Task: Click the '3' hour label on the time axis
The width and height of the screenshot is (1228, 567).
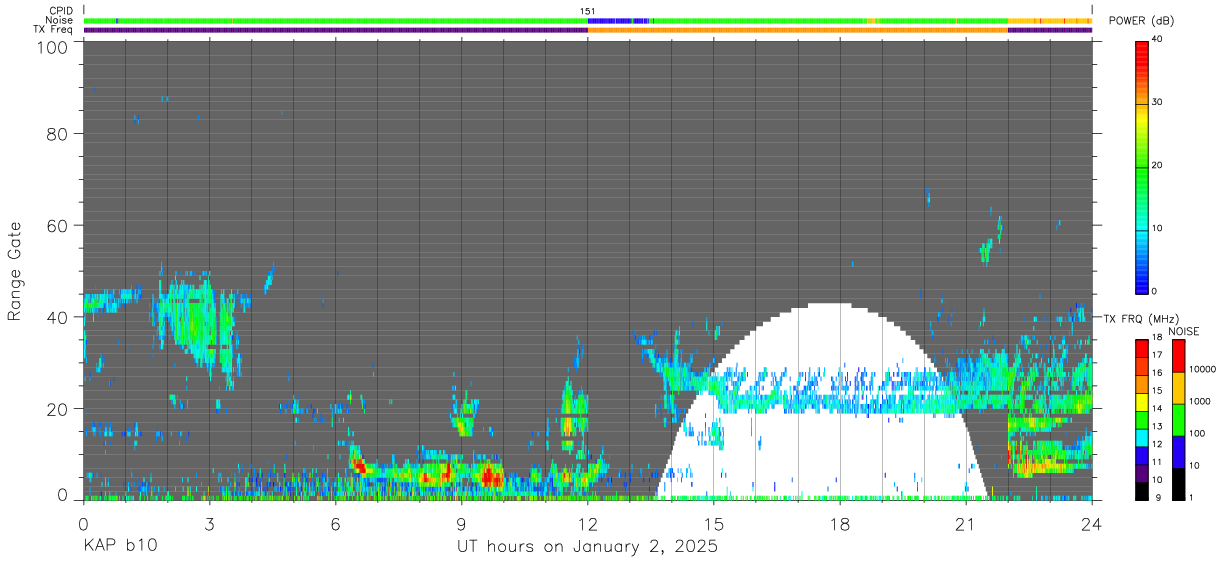Action: click(x=209, y=523)
